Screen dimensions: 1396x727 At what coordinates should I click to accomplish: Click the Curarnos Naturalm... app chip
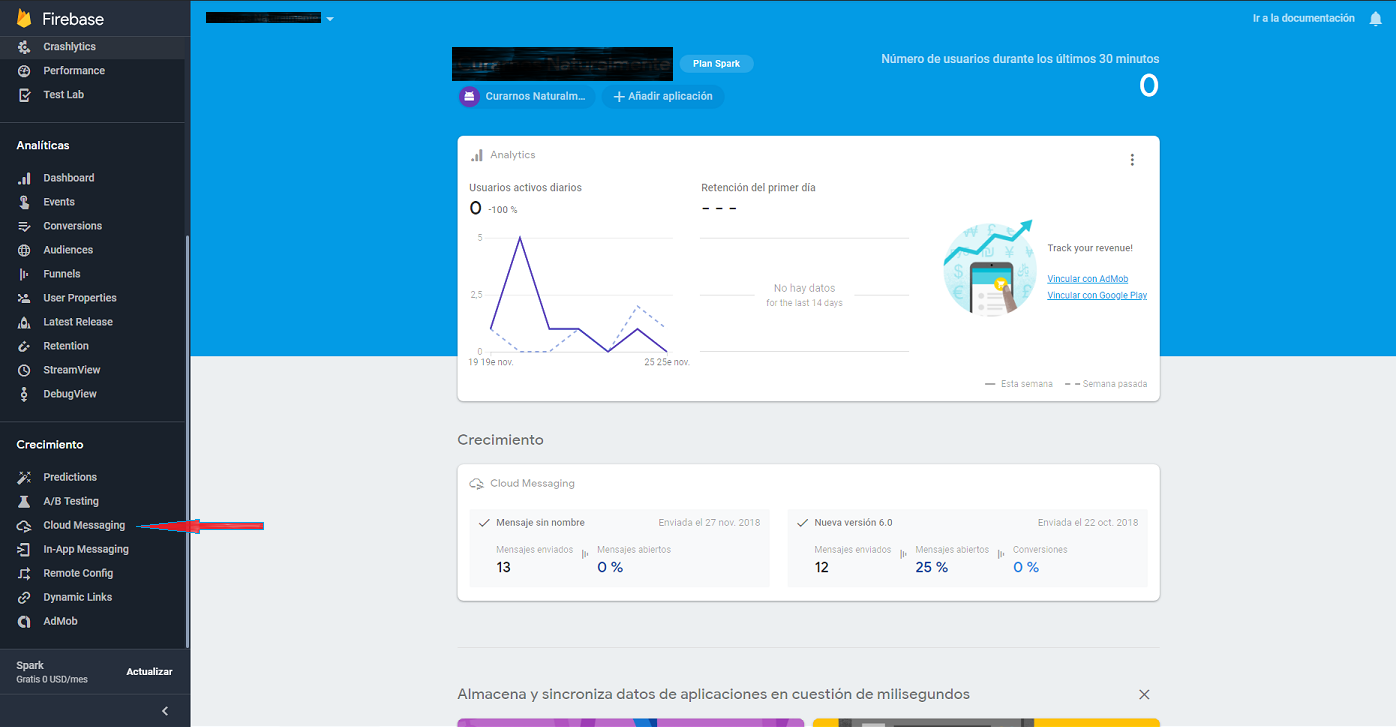click(x=526, y=97)
